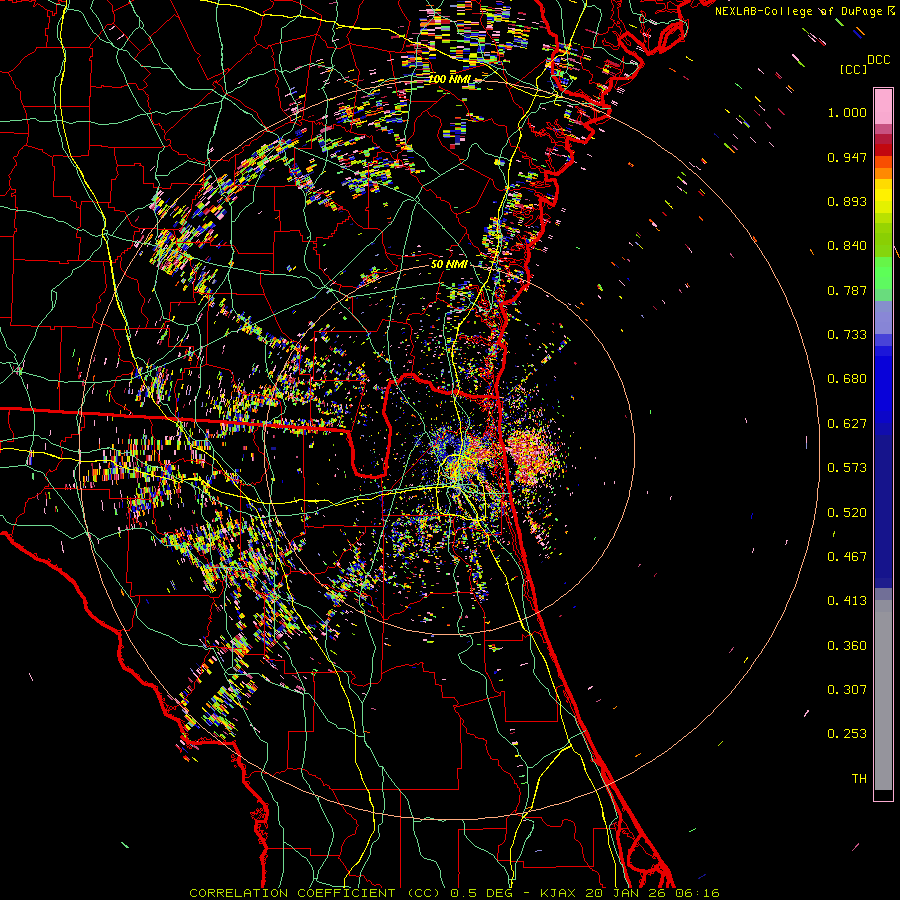Image resolution: width=900 pixels, height=900 pixels.
Task: Click the DCC label above color scale
Action: [x=879, y=60]
